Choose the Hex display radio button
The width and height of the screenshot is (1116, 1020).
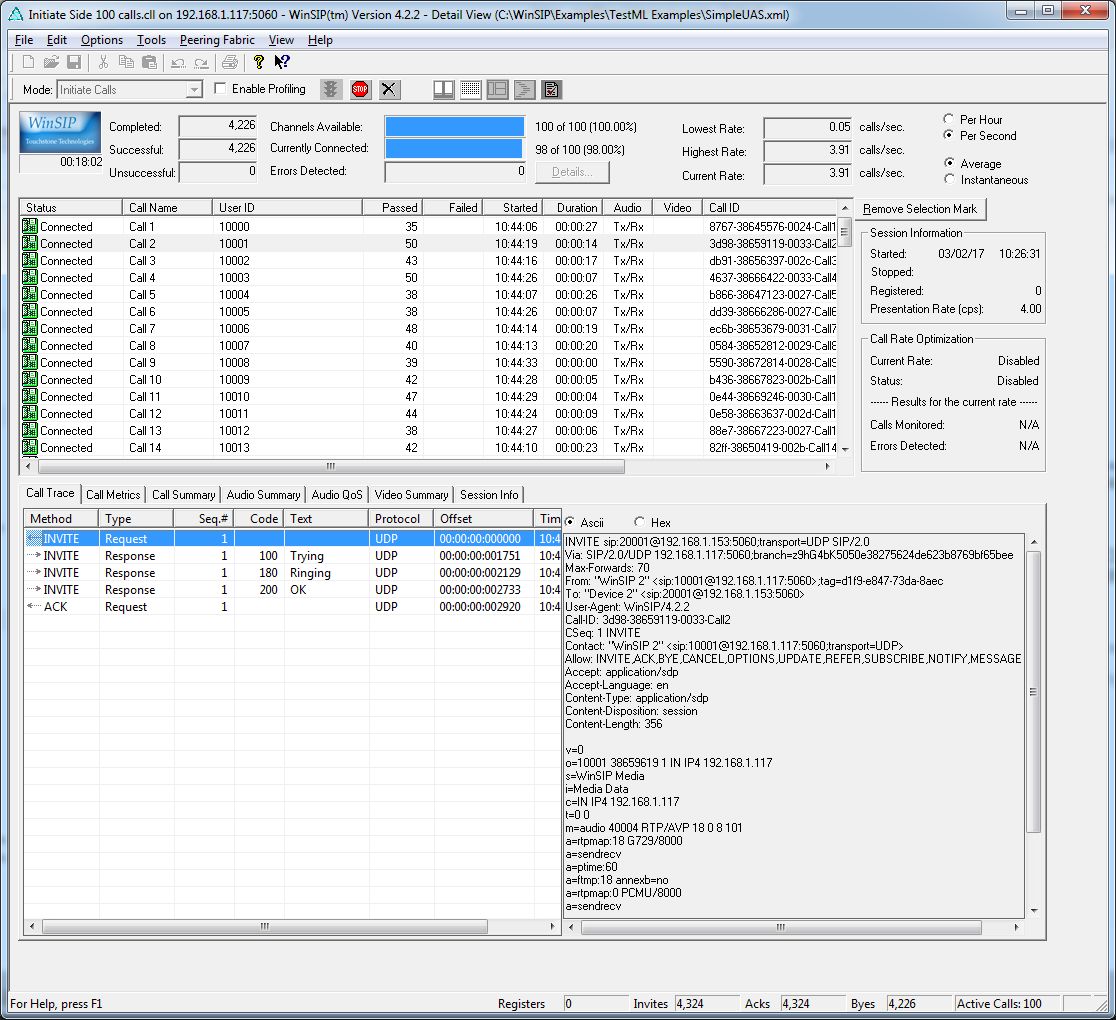tap(639, 522)
